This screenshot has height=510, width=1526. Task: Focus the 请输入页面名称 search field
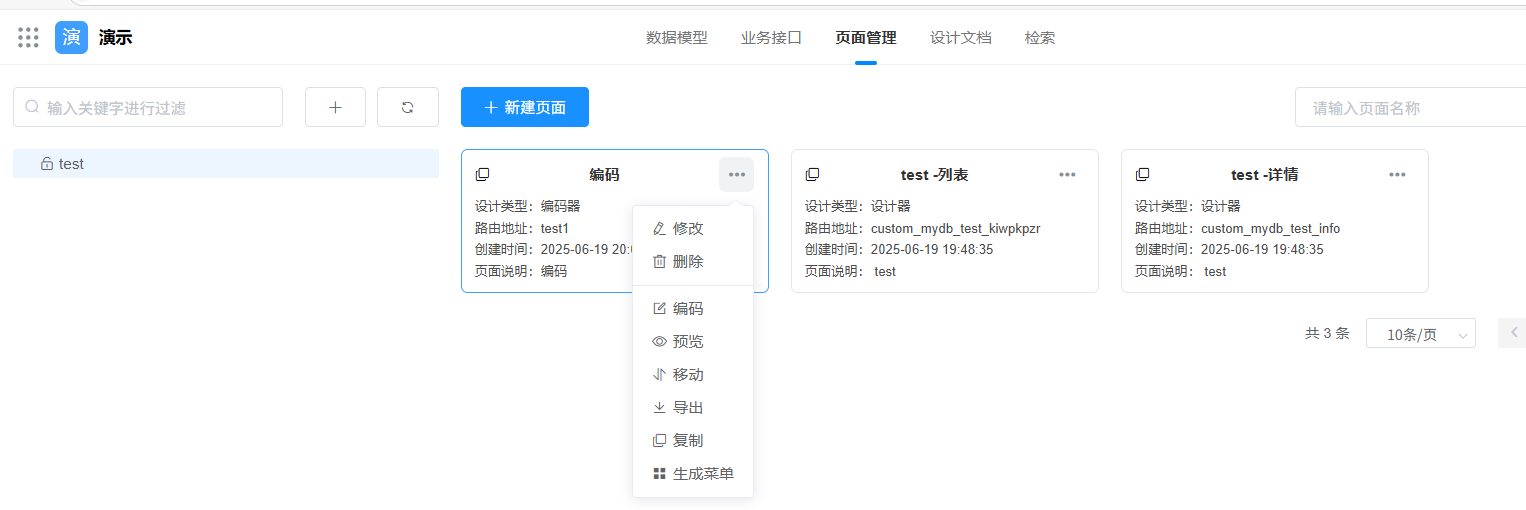pos(1410,107)
